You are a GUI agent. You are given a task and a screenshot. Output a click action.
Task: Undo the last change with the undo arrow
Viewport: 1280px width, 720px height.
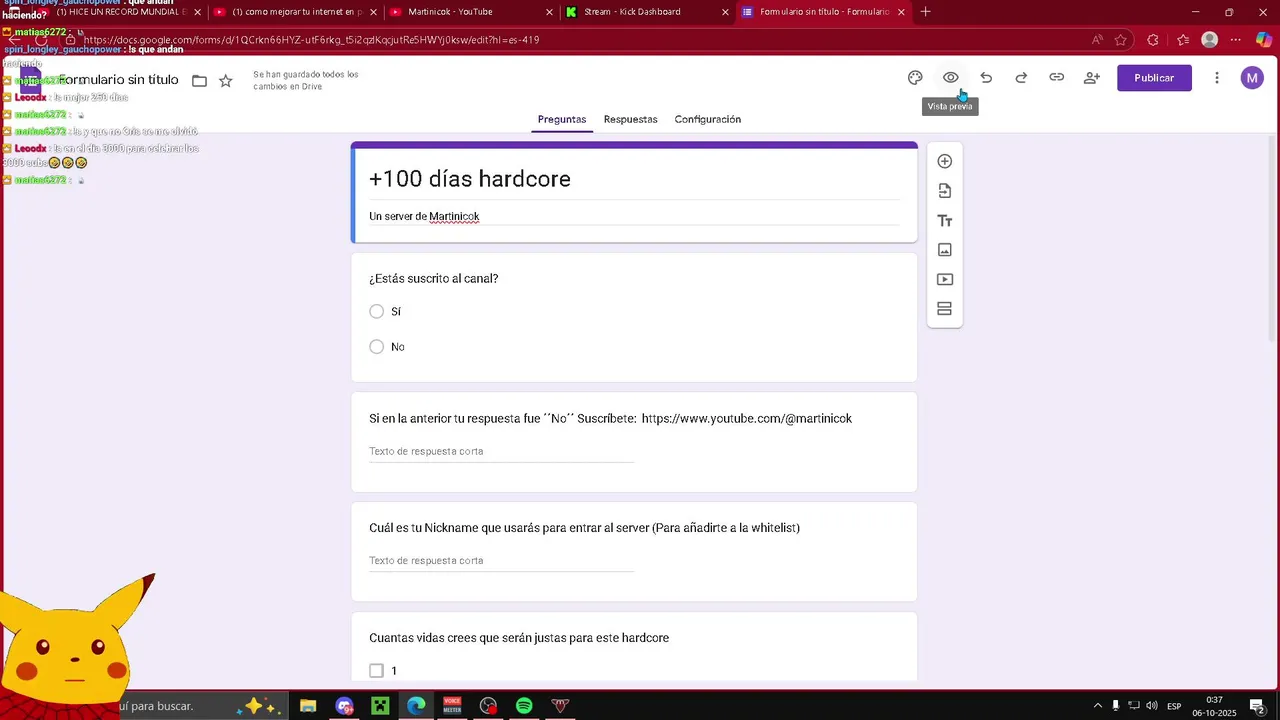(x=986, y=78)
